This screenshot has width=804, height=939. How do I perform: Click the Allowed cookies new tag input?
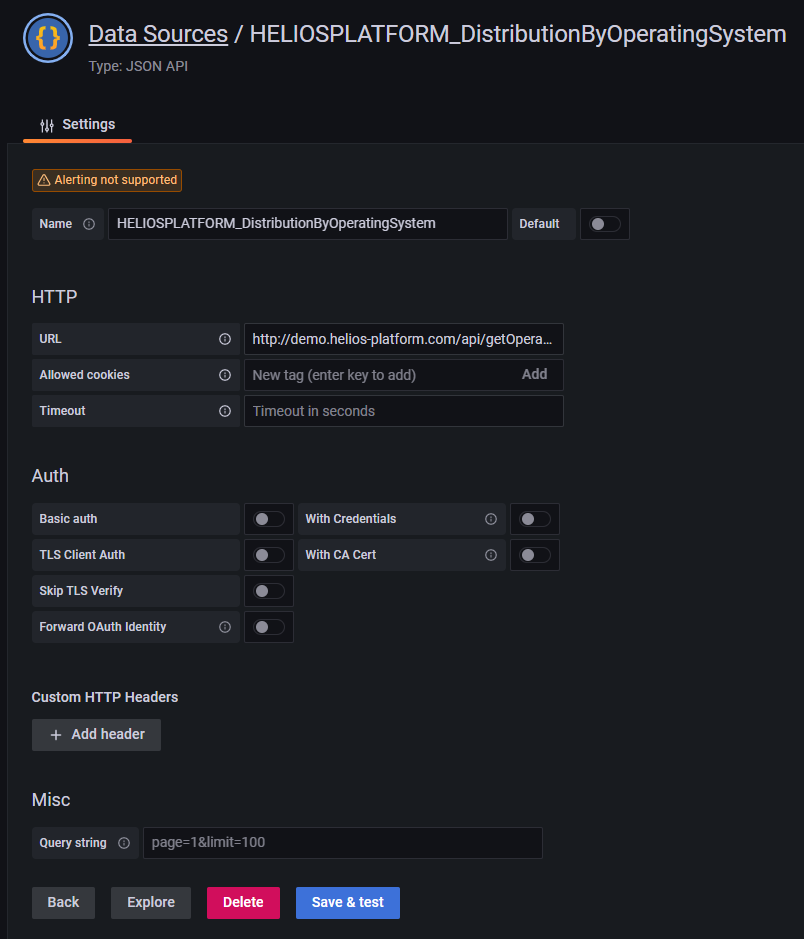pyautogui.click(x=380, y=375)
